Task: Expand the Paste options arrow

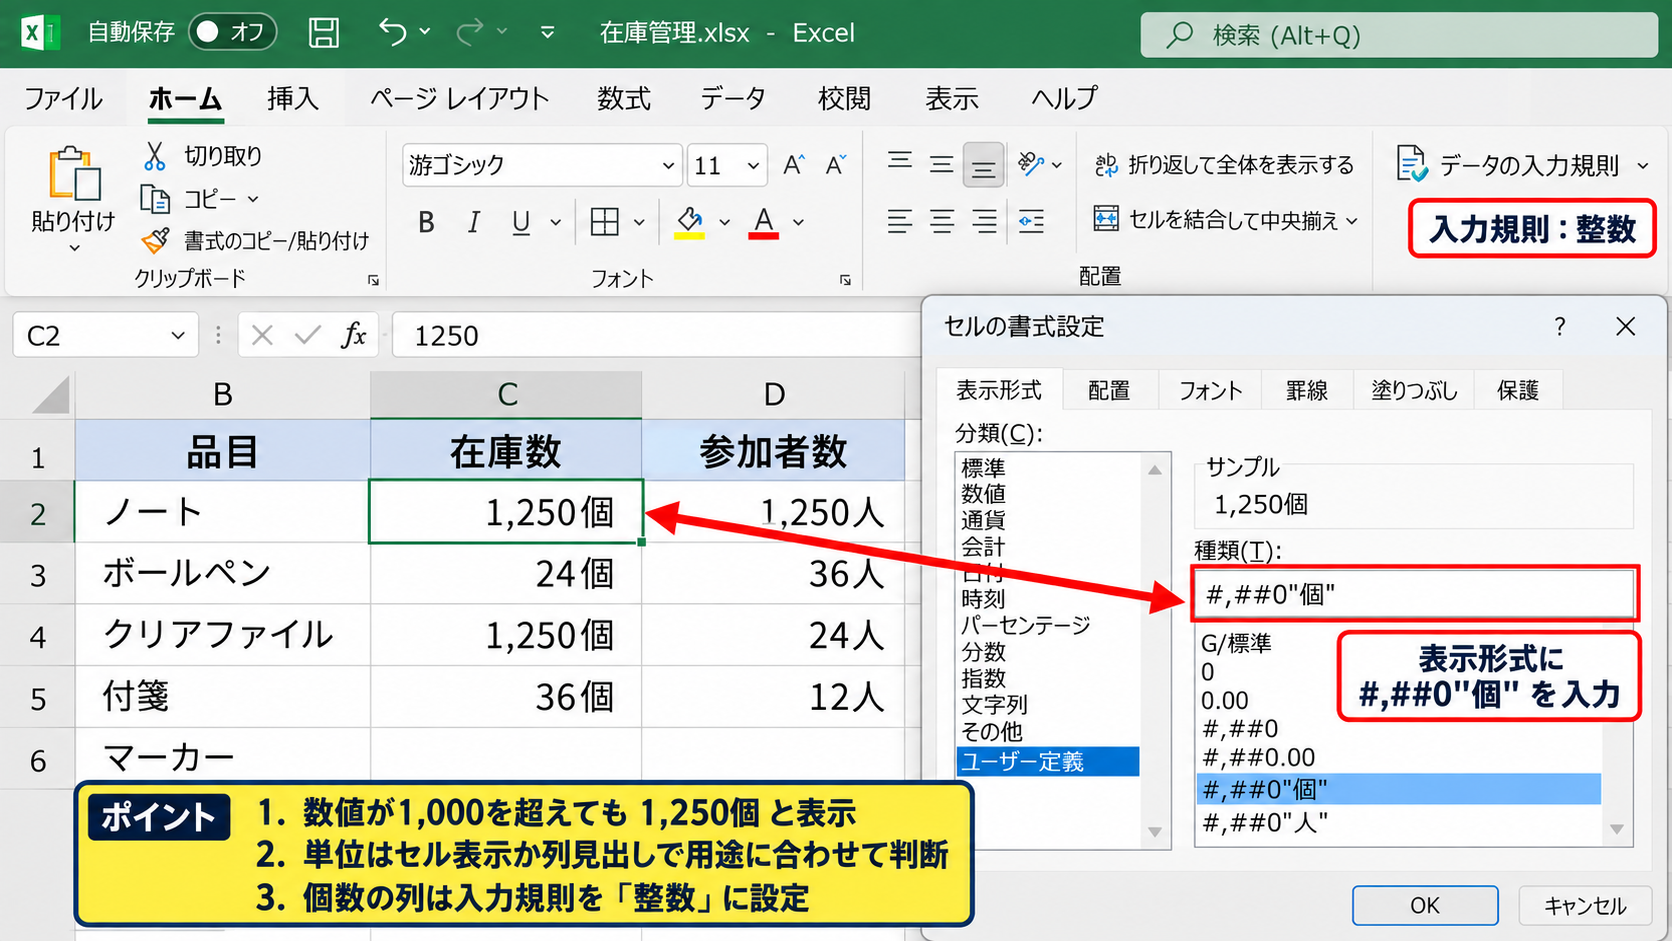Action: [x=74, y=247]
